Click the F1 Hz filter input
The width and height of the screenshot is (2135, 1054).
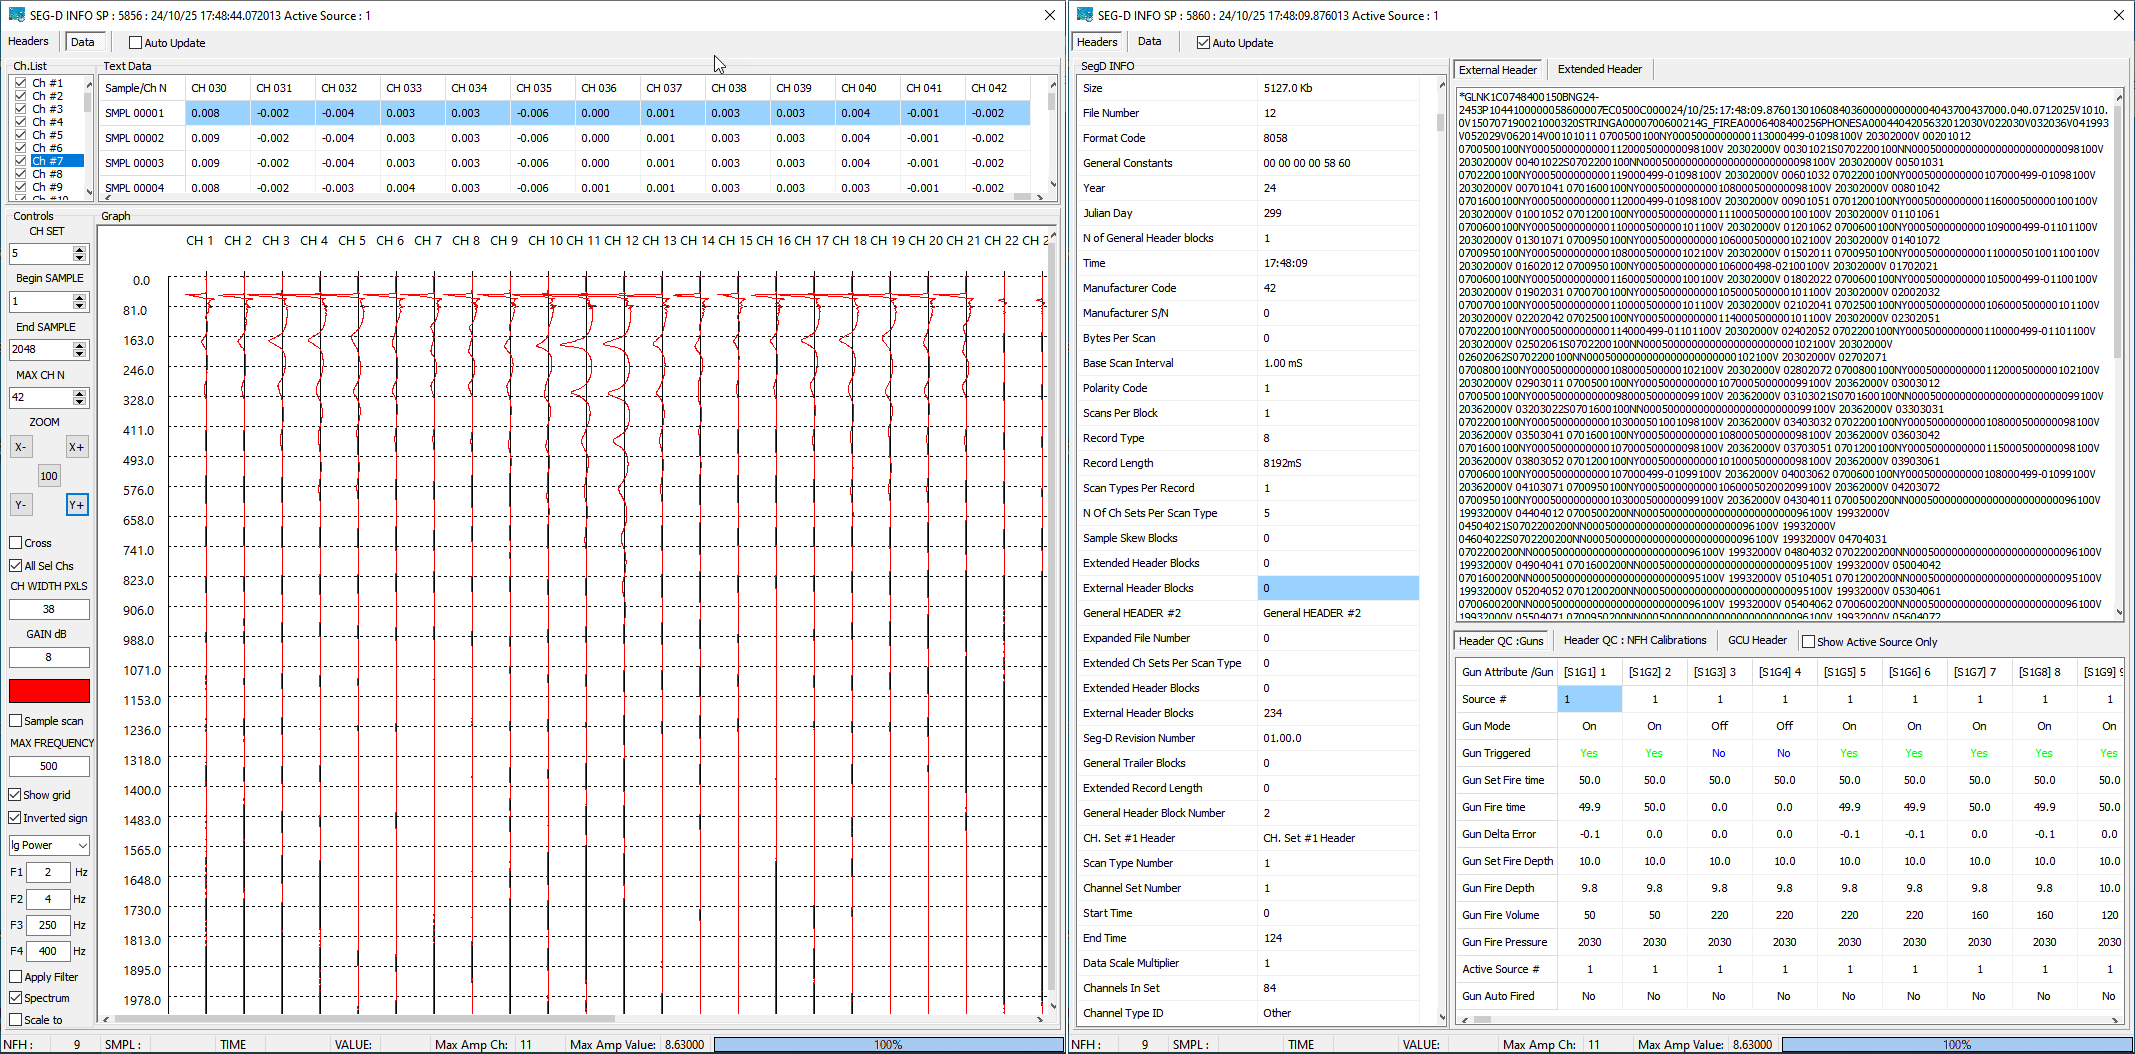click(x=48, y=873)
